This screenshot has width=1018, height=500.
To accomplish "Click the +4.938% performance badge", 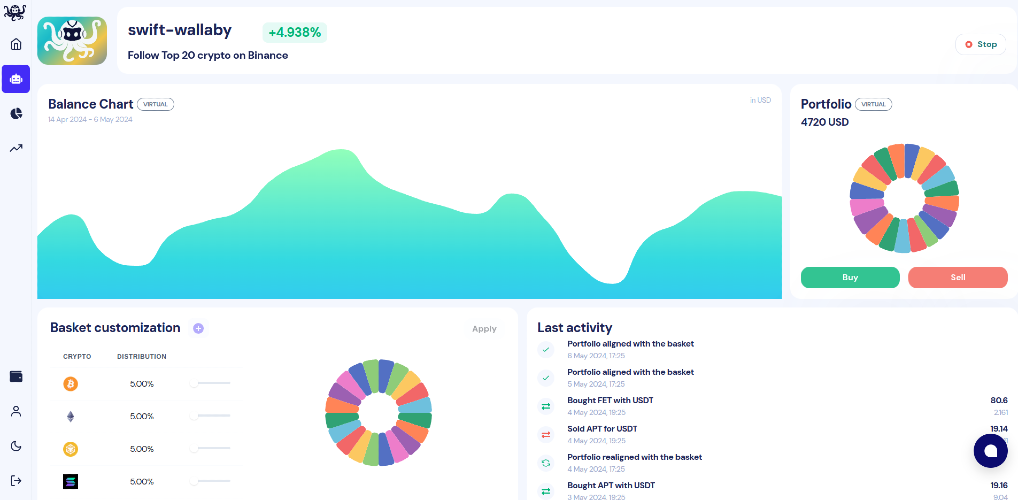I will pos(295,32).
